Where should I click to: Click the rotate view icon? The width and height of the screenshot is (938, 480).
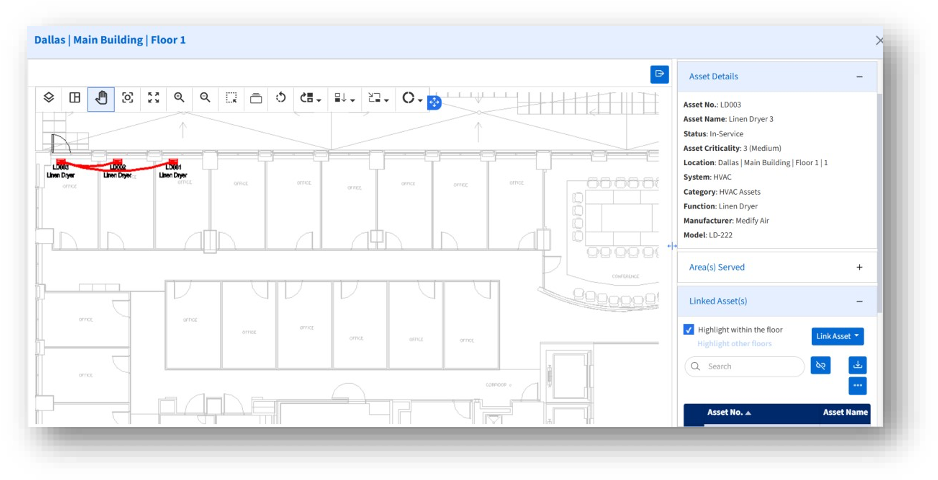pos(281,98)
